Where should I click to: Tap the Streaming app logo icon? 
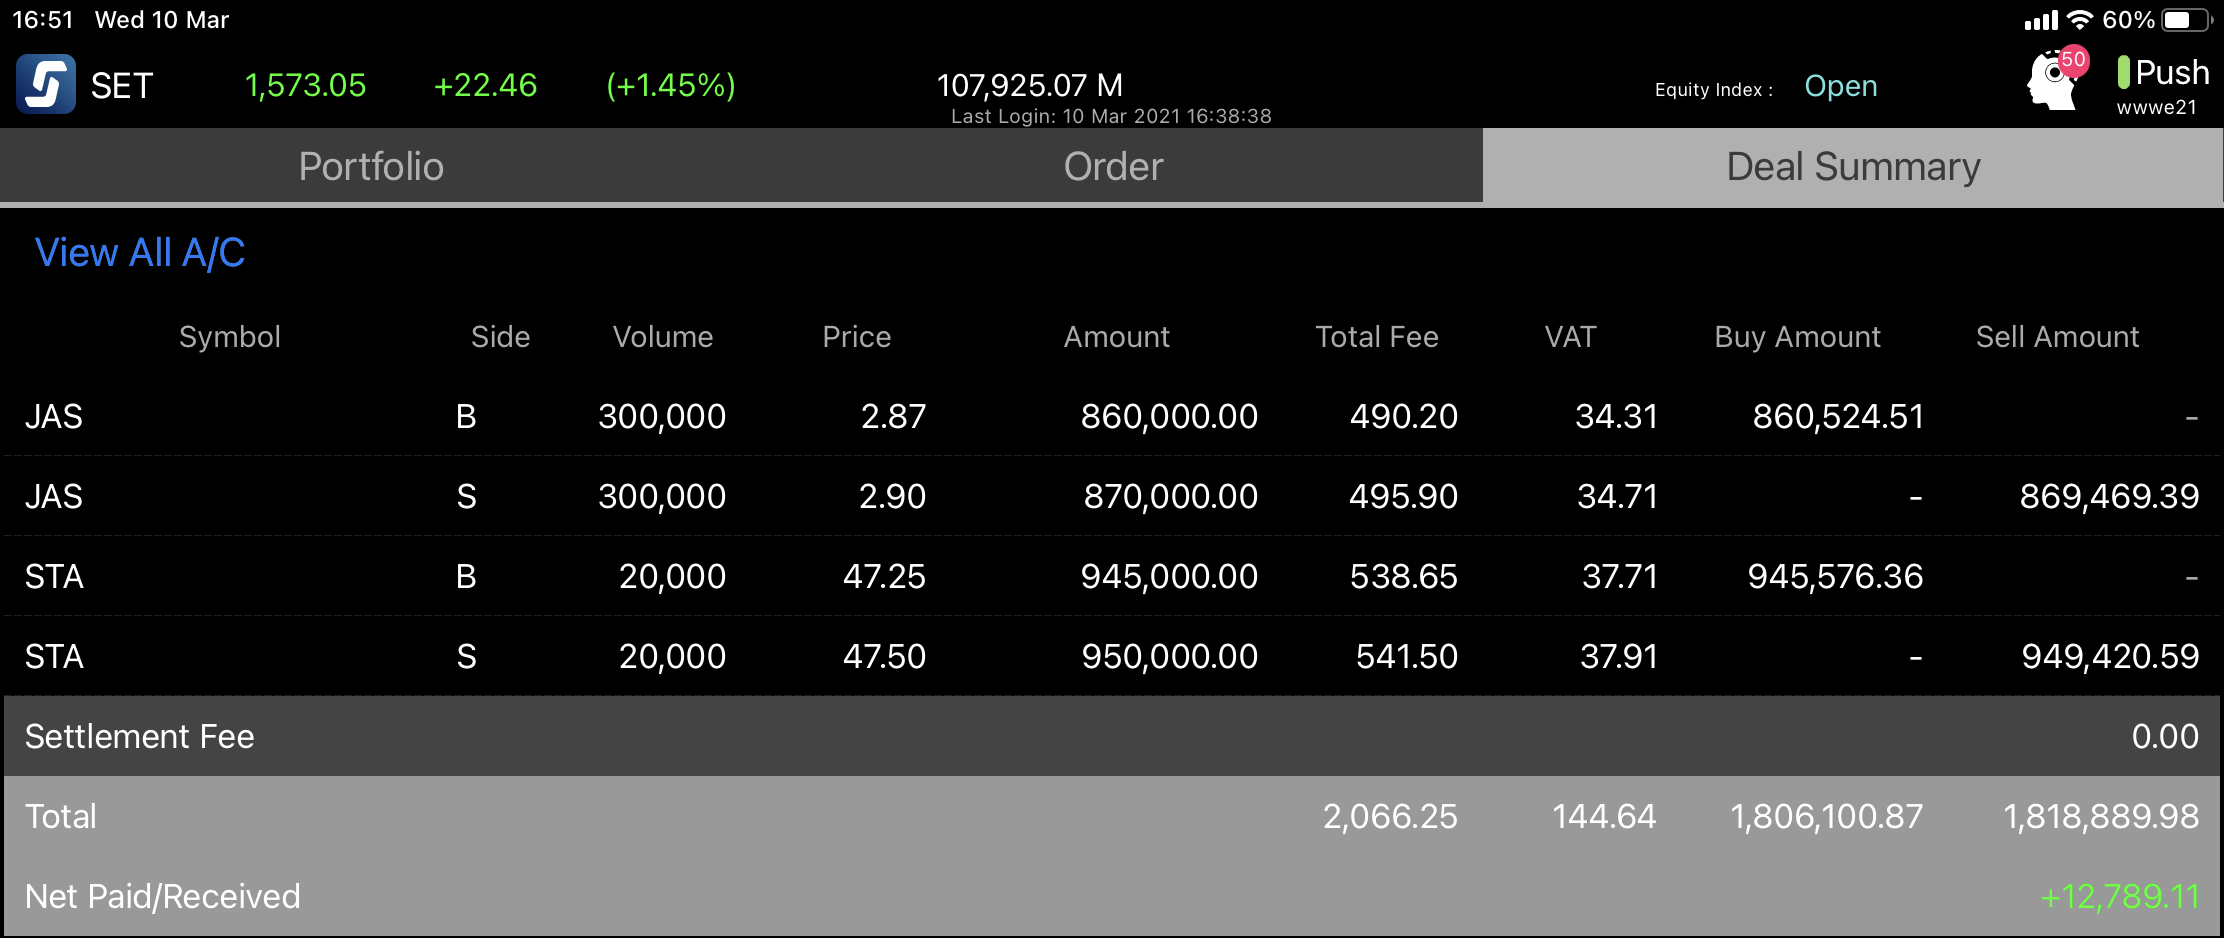46,84
